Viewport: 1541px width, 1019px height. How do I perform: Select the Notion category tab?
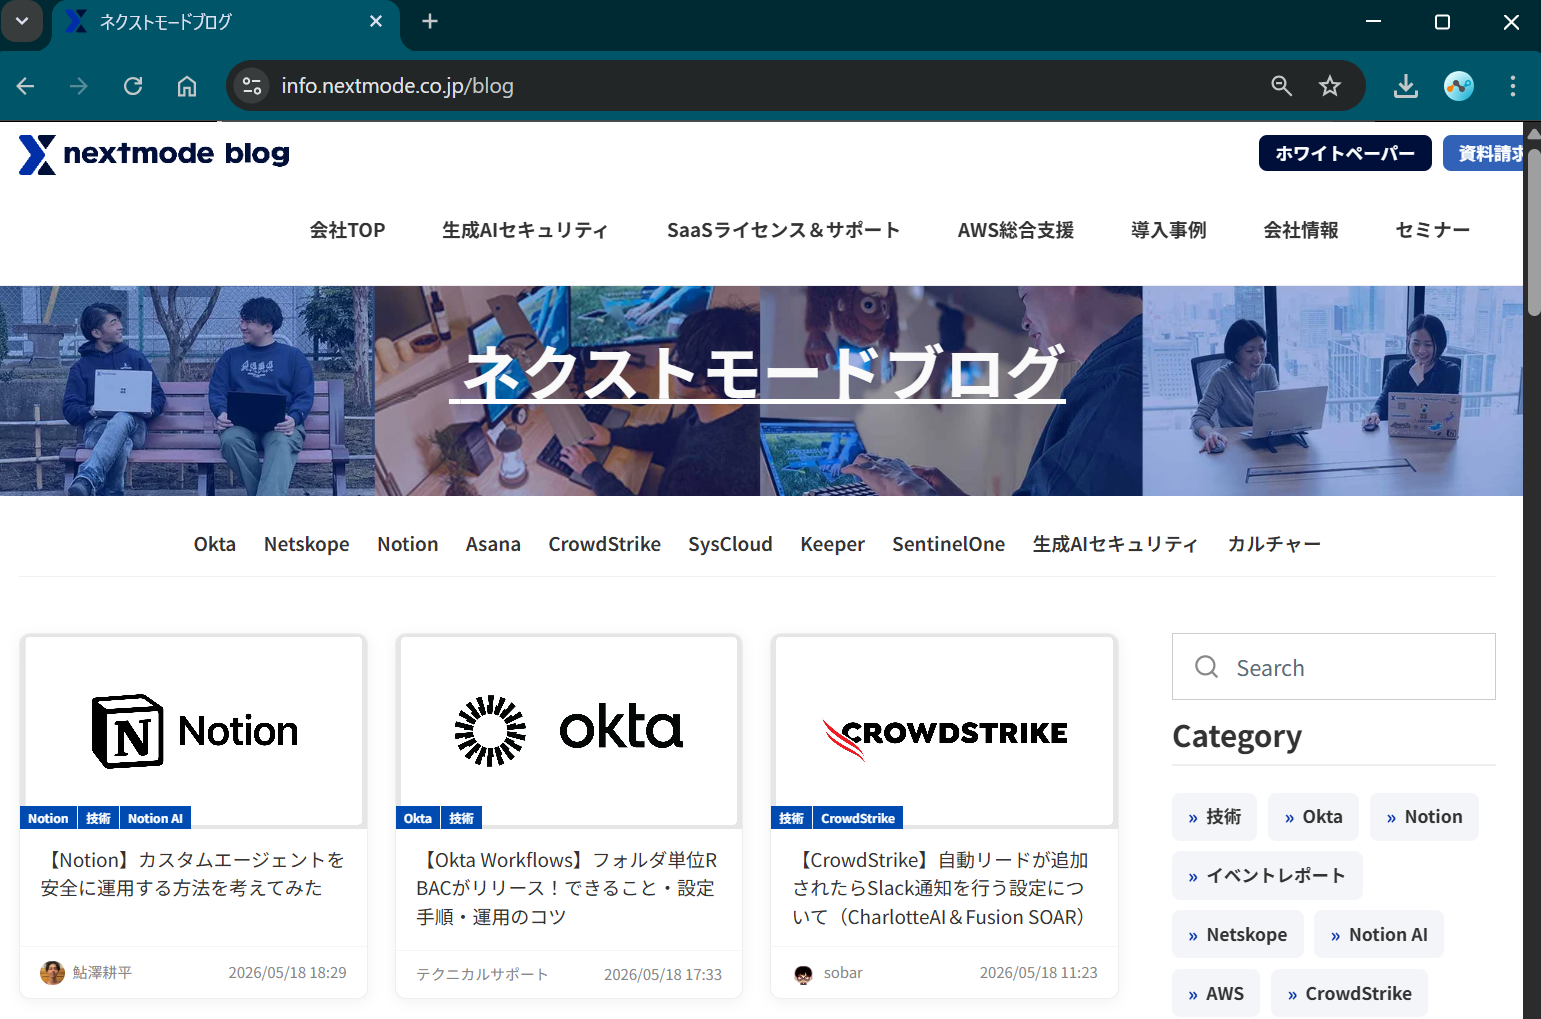point(408,544)
